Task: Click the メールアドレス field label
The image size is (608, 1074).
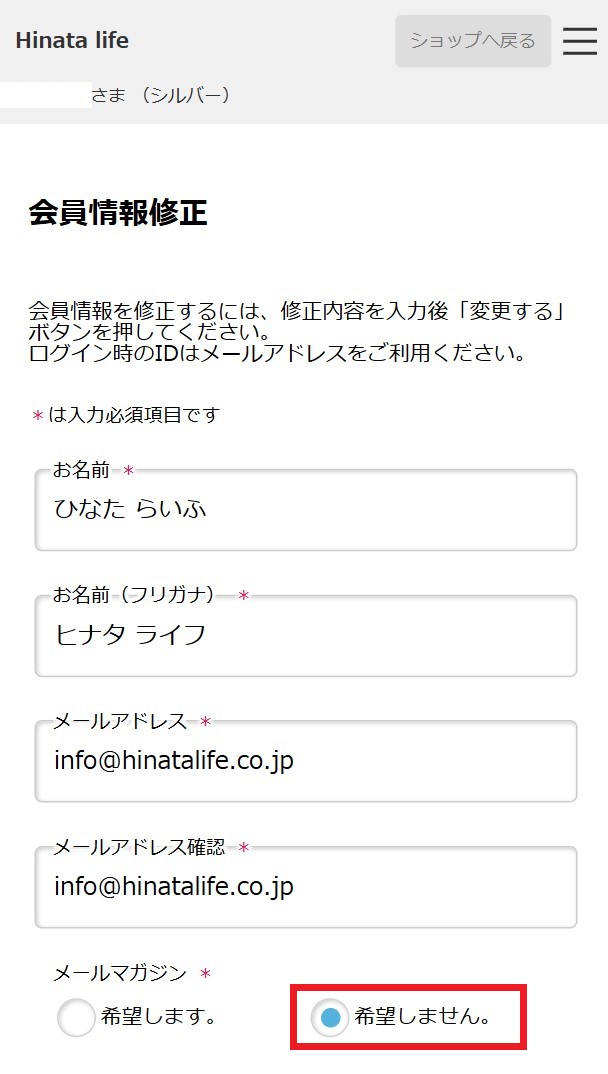Action: tap(119, 721)
